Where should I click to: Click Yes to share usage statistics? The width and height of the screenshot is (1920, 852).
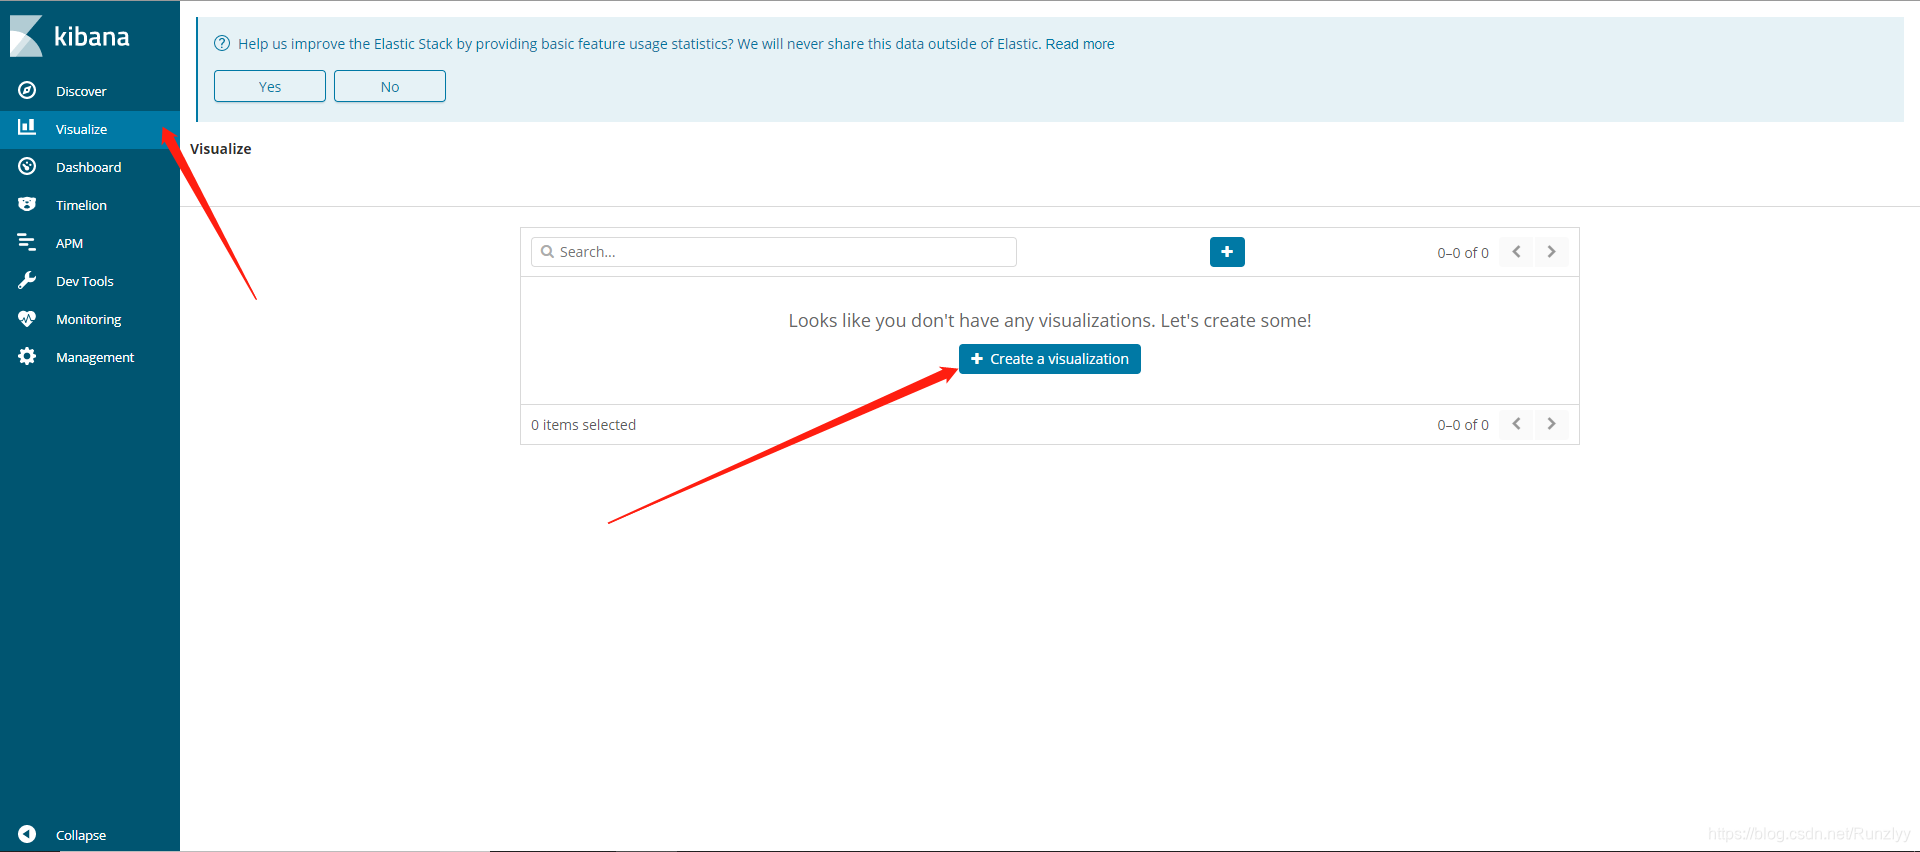click(270, 86)
